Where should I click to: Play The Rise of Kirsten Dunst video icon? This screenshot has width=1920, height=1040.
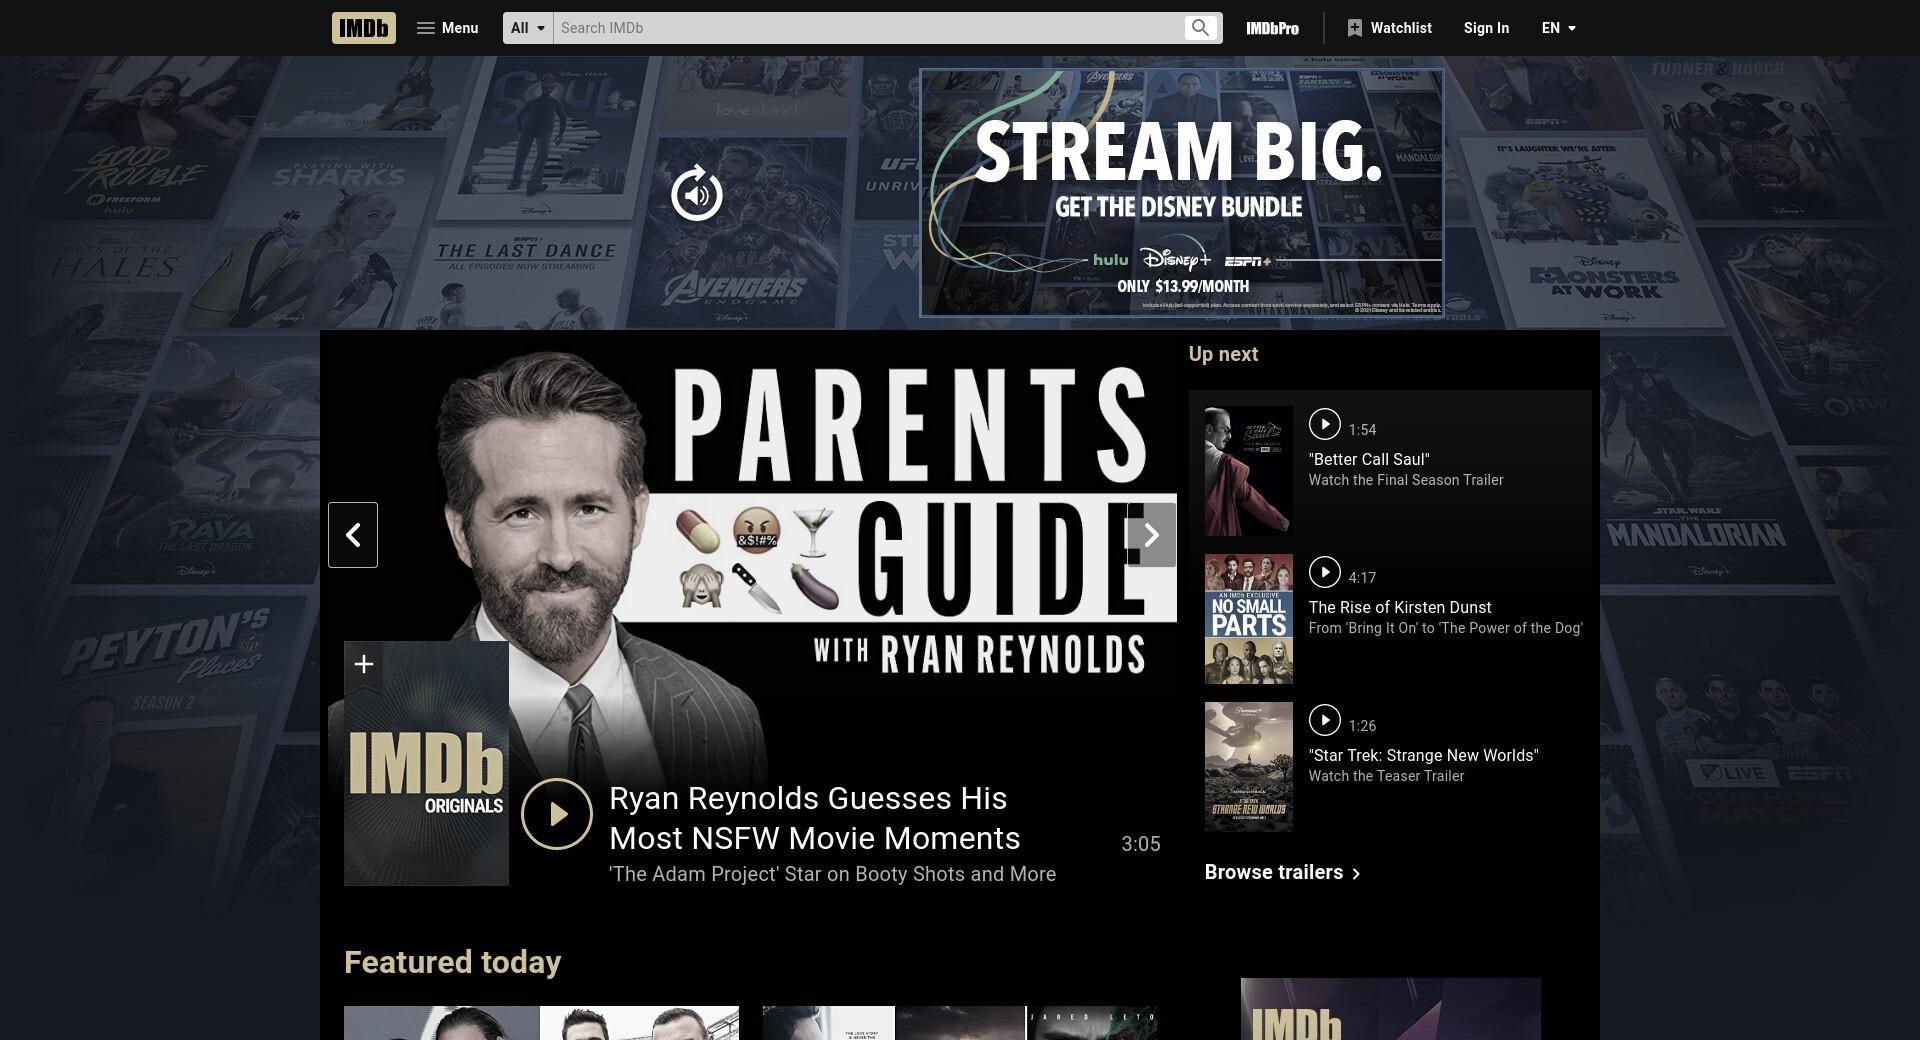(x=1324, y=572)
